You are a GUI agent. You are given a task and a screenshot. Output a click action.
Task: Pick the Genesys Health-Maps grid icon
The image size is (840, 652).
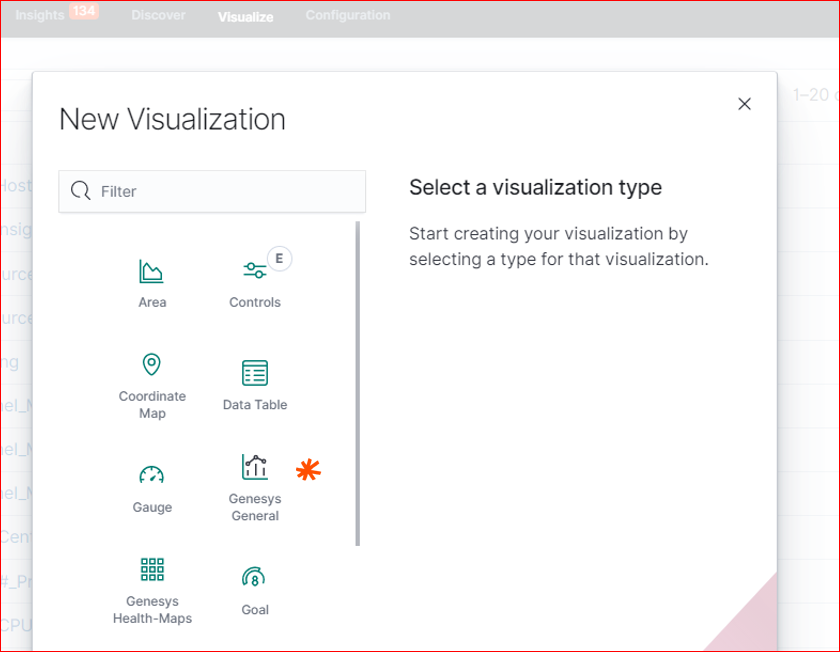click(152, 570)
